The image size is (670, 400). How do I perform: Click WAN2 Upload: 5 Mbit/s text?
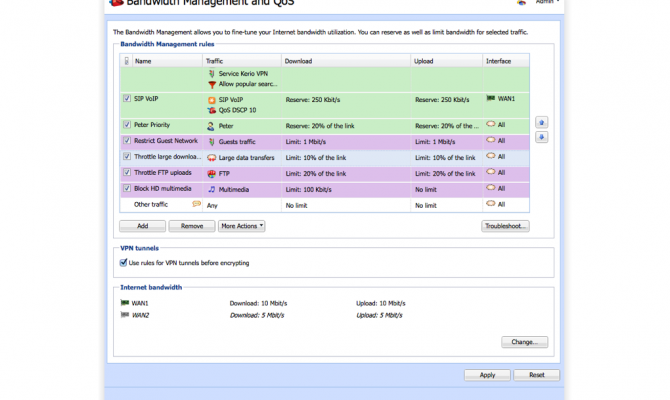[379, 315]
